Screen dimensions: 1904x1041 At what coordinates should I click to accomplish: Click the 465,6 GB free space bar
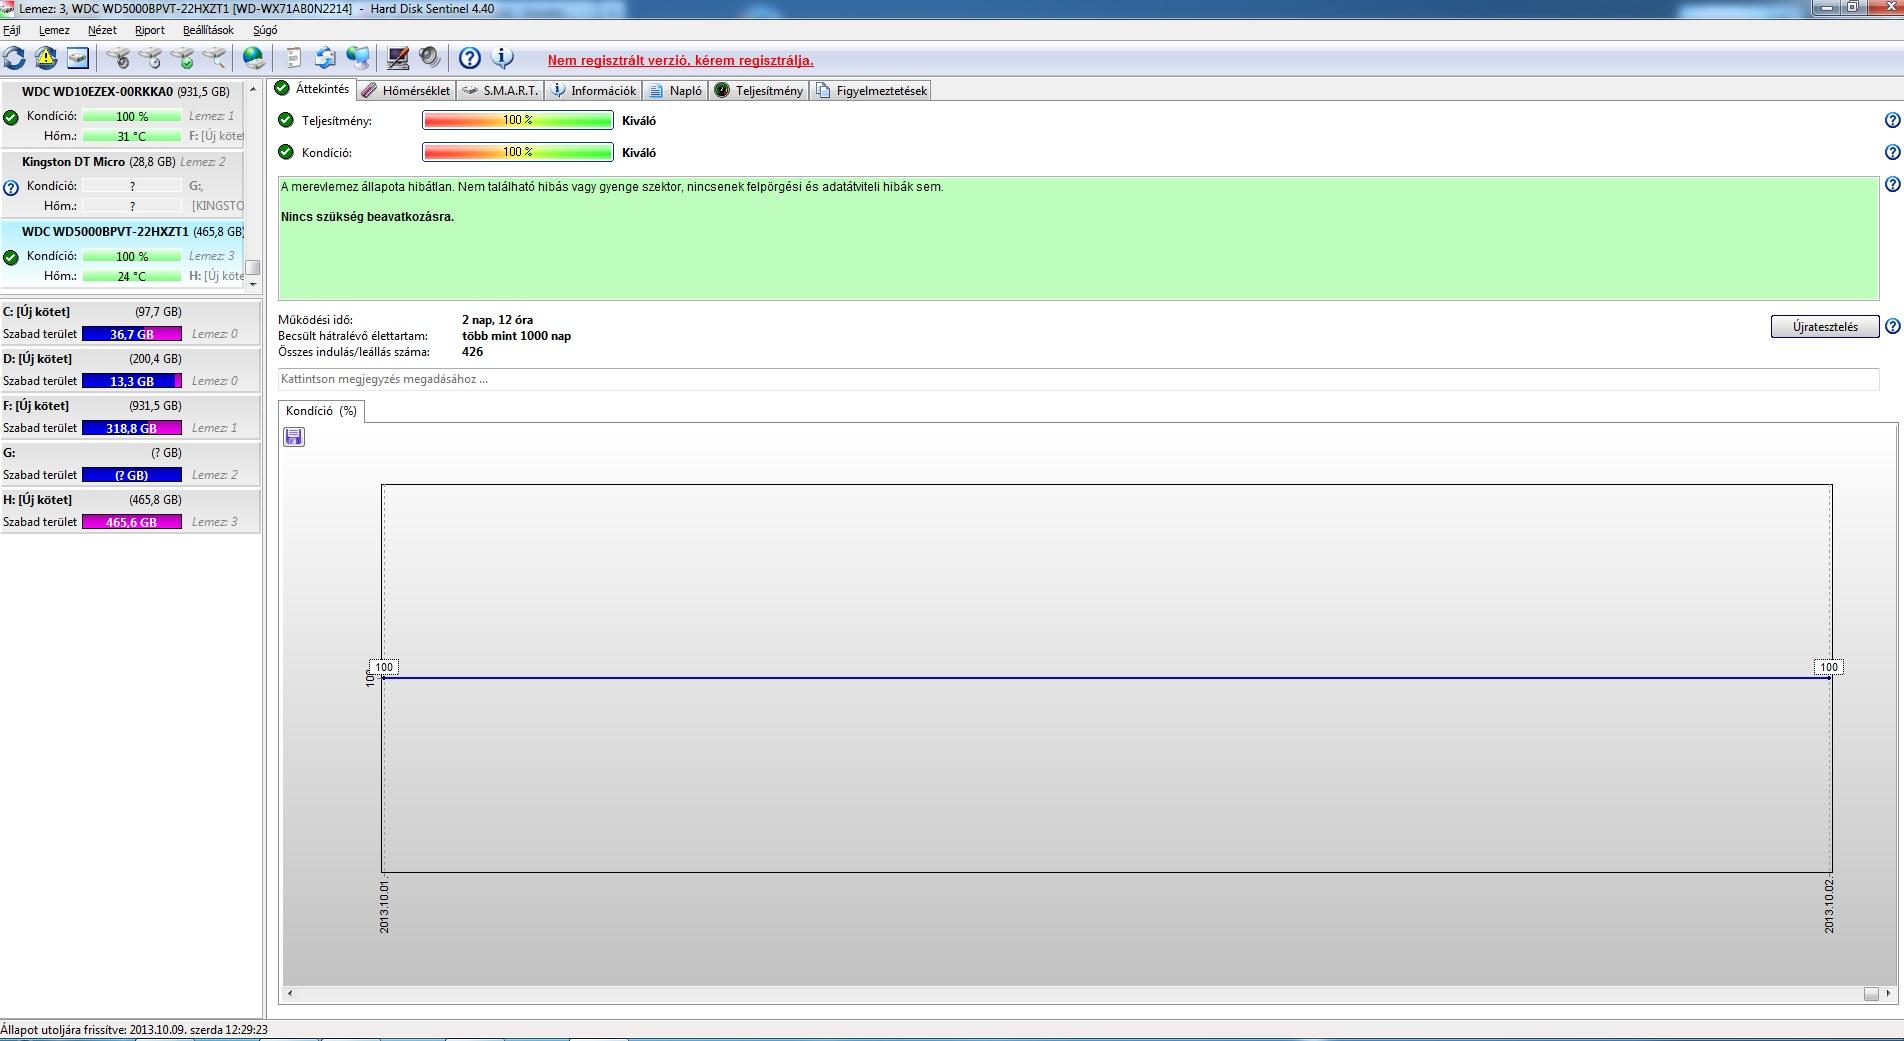coord(132,522)
